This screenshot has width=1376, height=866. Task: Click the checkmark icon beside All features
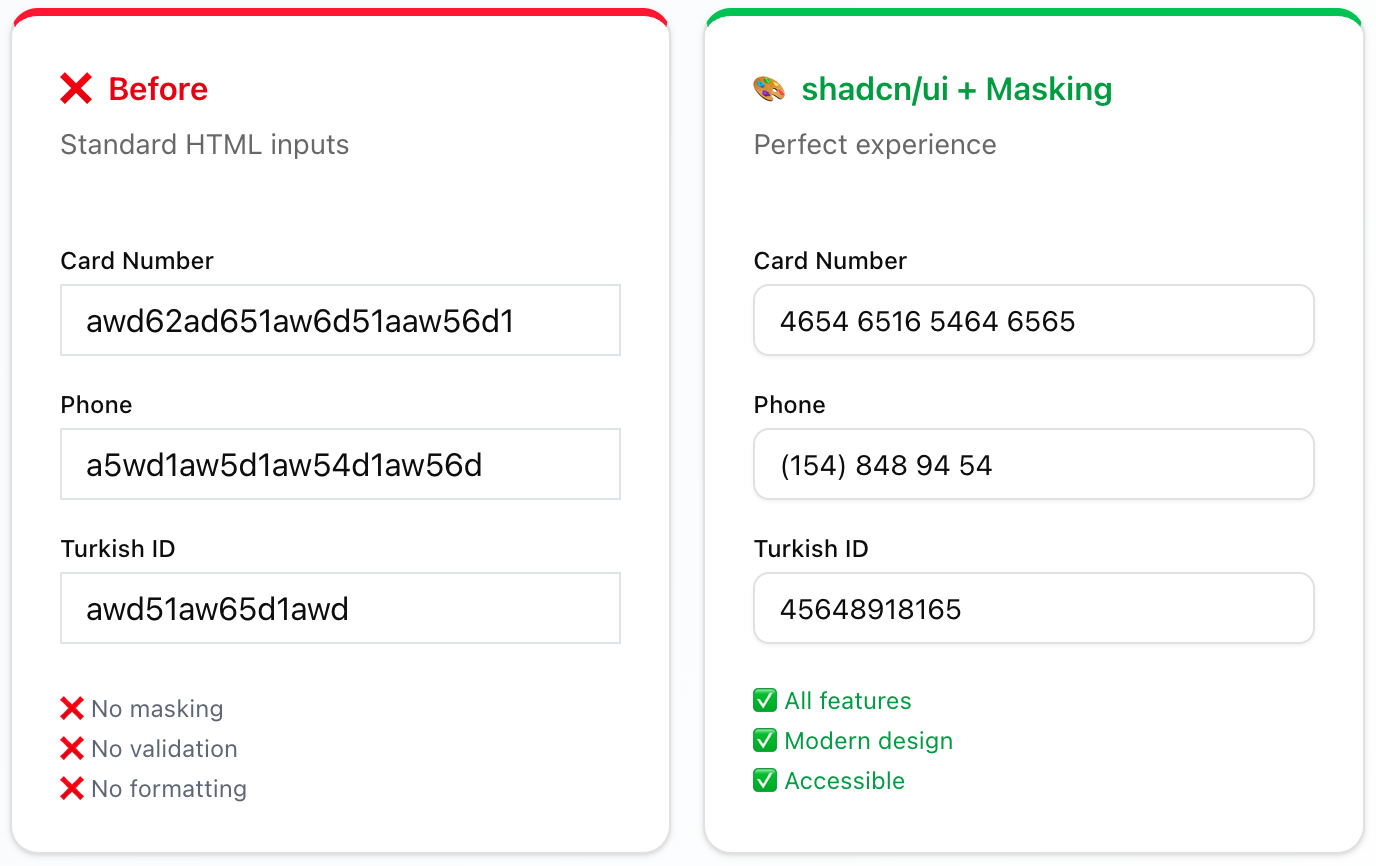pos(764,700)
